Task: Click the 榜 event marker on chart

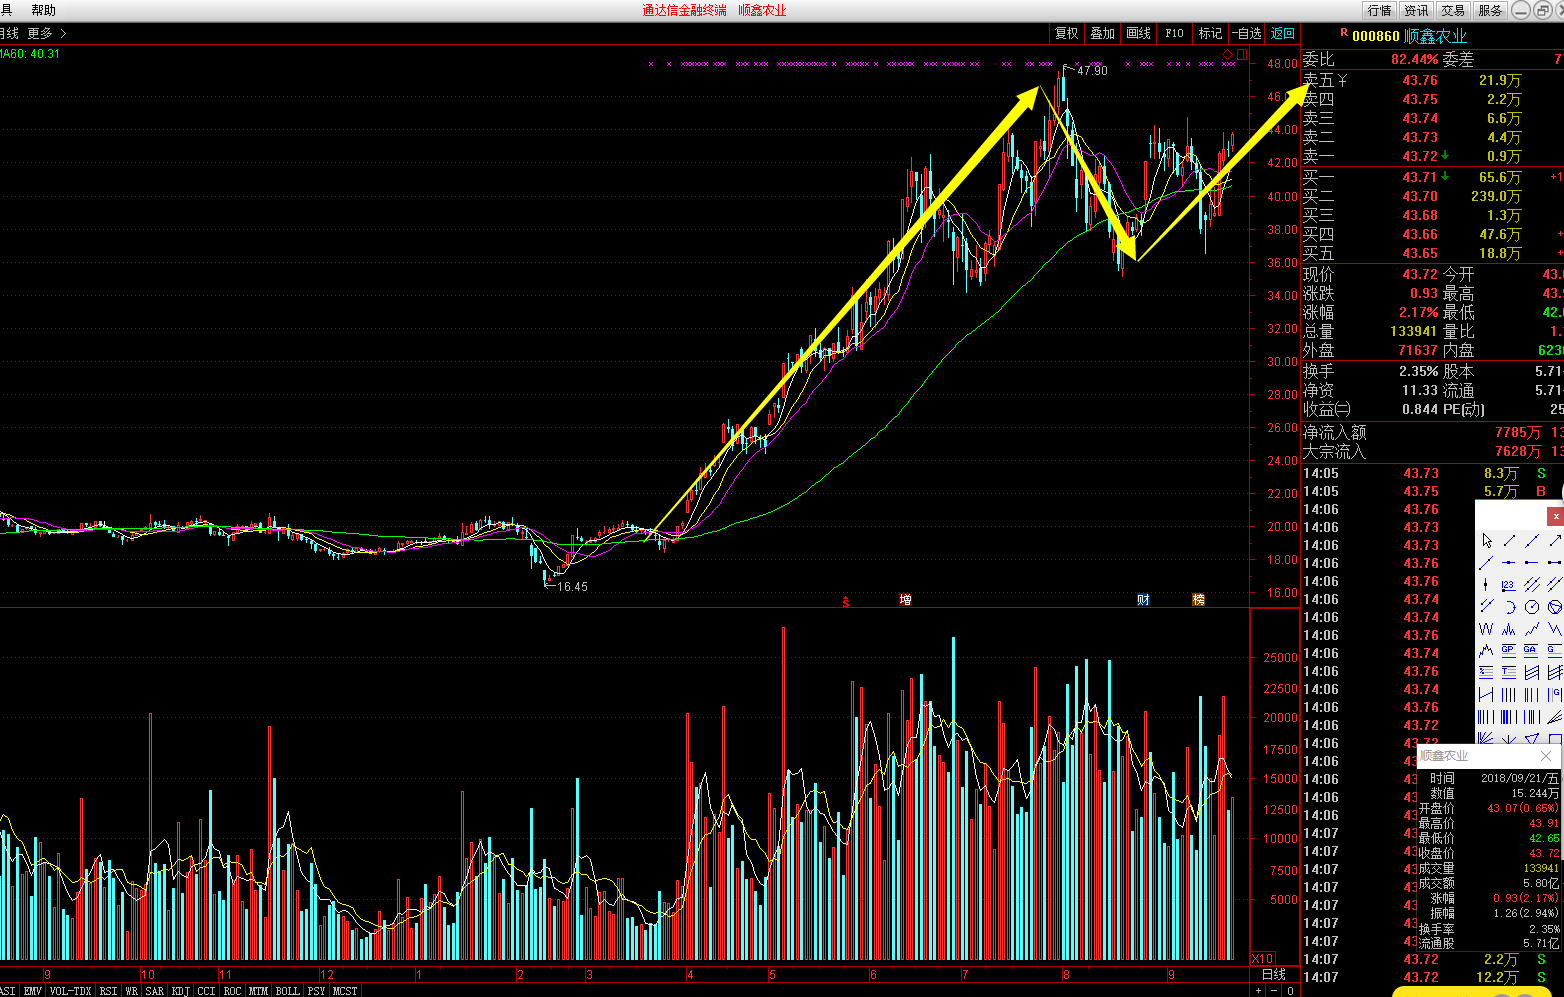Action: (1198, 599)
